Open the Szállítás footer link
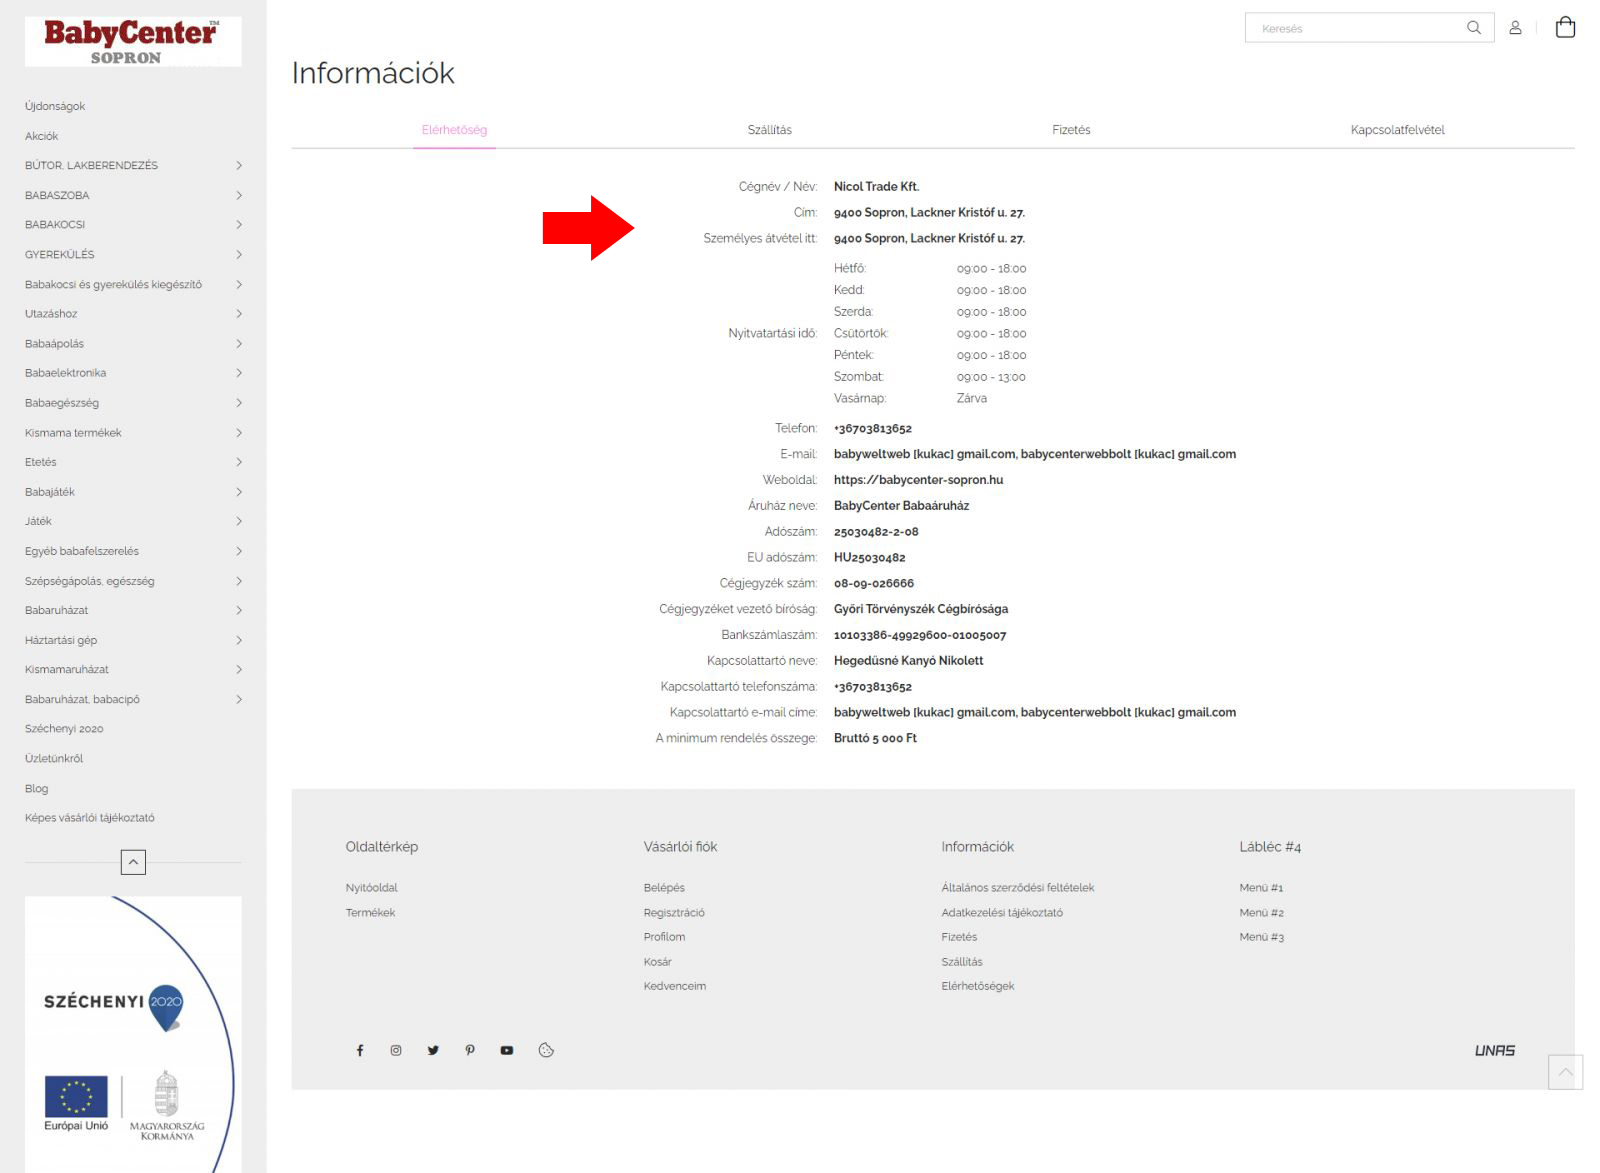The image size is (1600, 1173). point(962,962)
